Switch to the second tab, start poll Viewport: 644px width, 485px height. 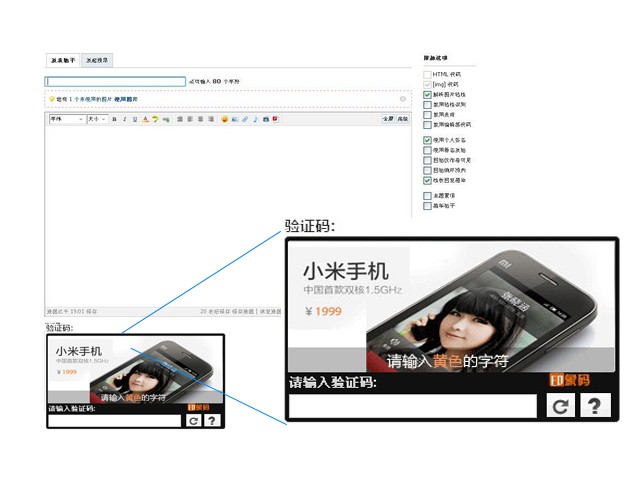click(x=97, y=60)
